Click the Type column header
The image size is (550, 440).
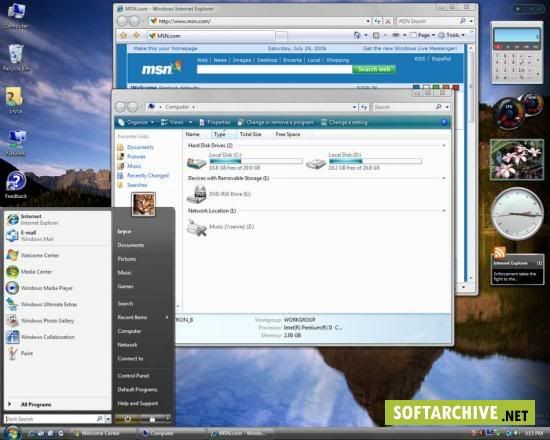(x=220, y=134)
